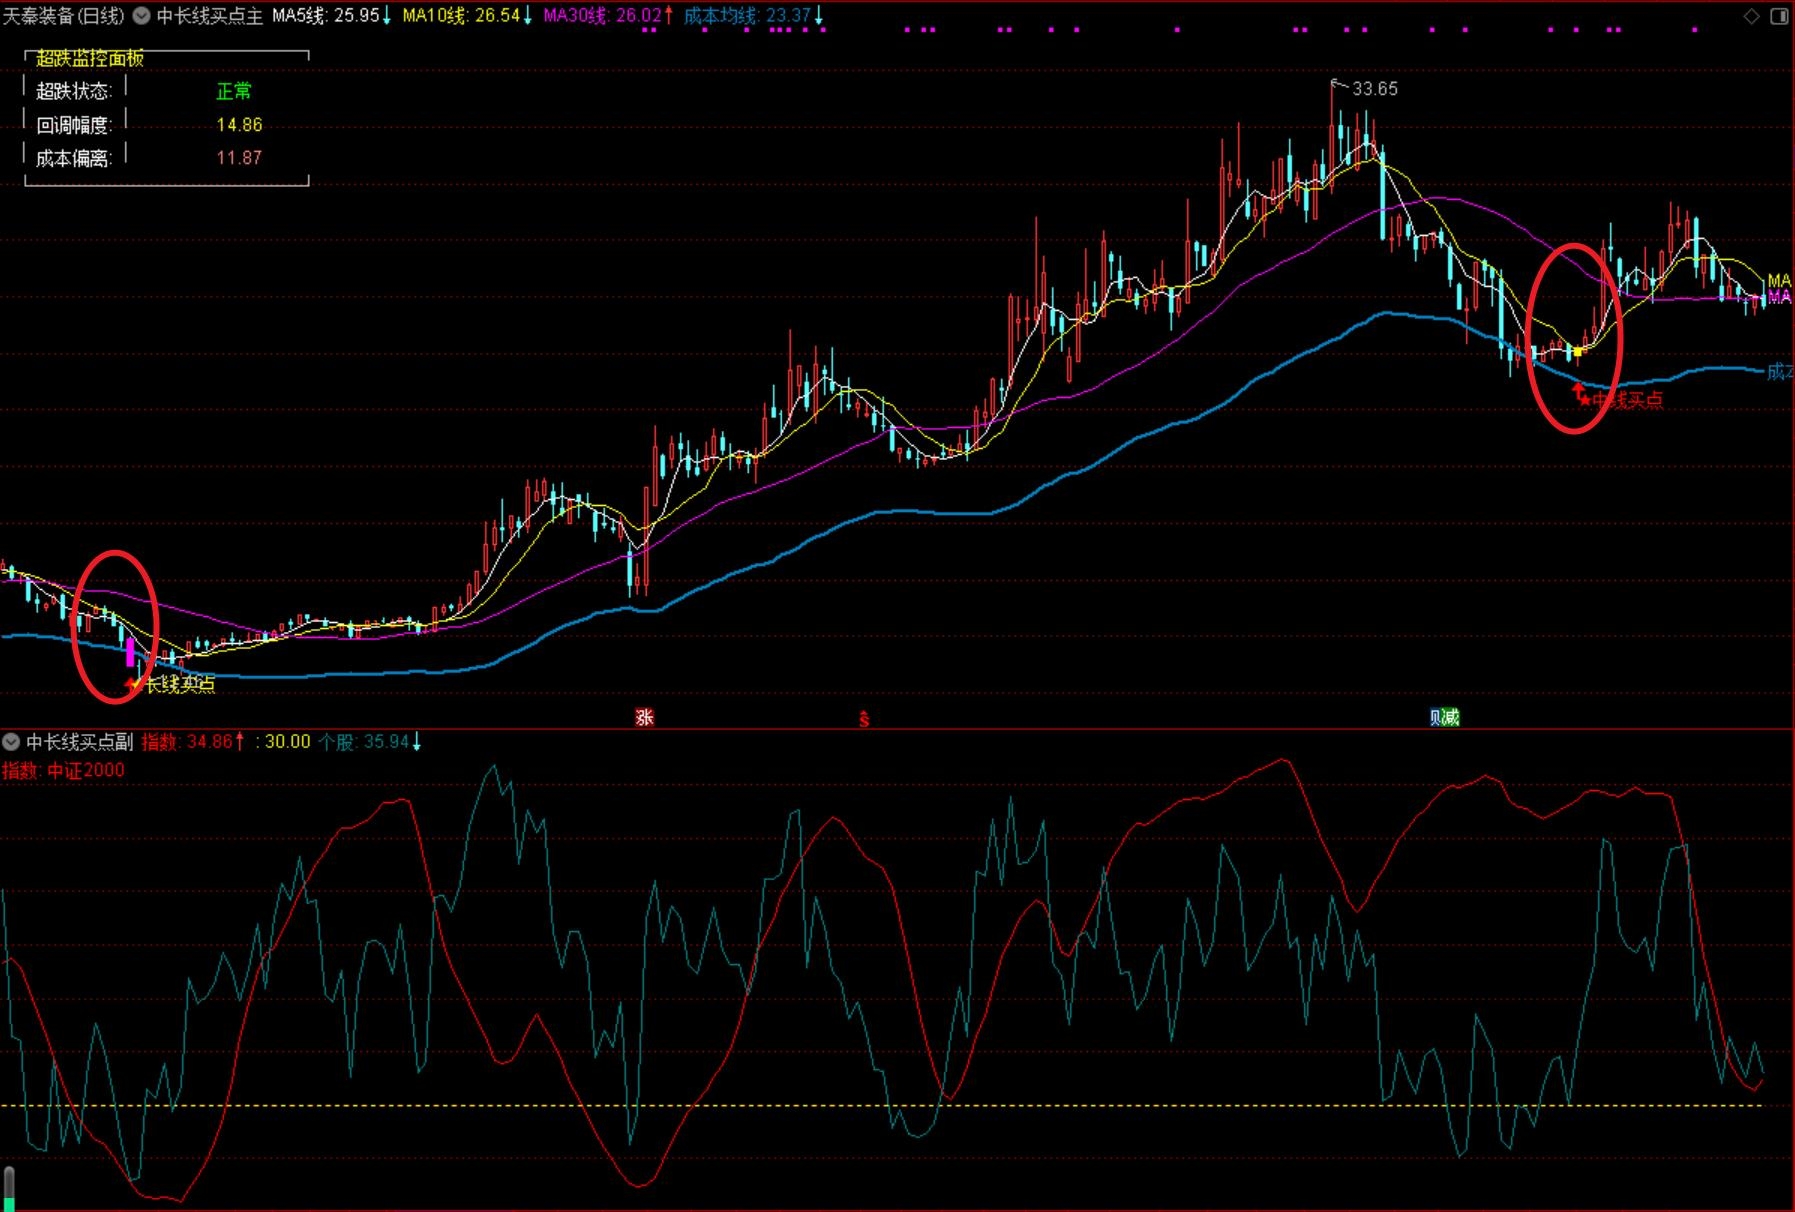Click the 指数: 中证2000 label

point(63,770)
